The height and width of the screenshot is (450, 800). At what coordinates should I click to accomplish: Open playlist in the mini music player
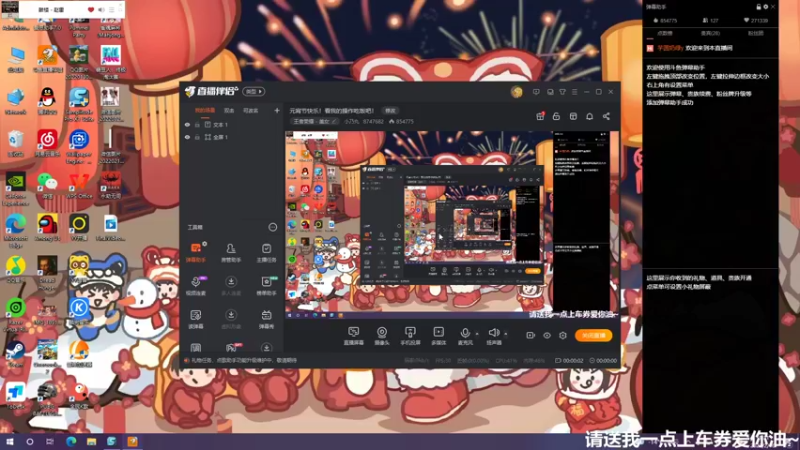112,9
